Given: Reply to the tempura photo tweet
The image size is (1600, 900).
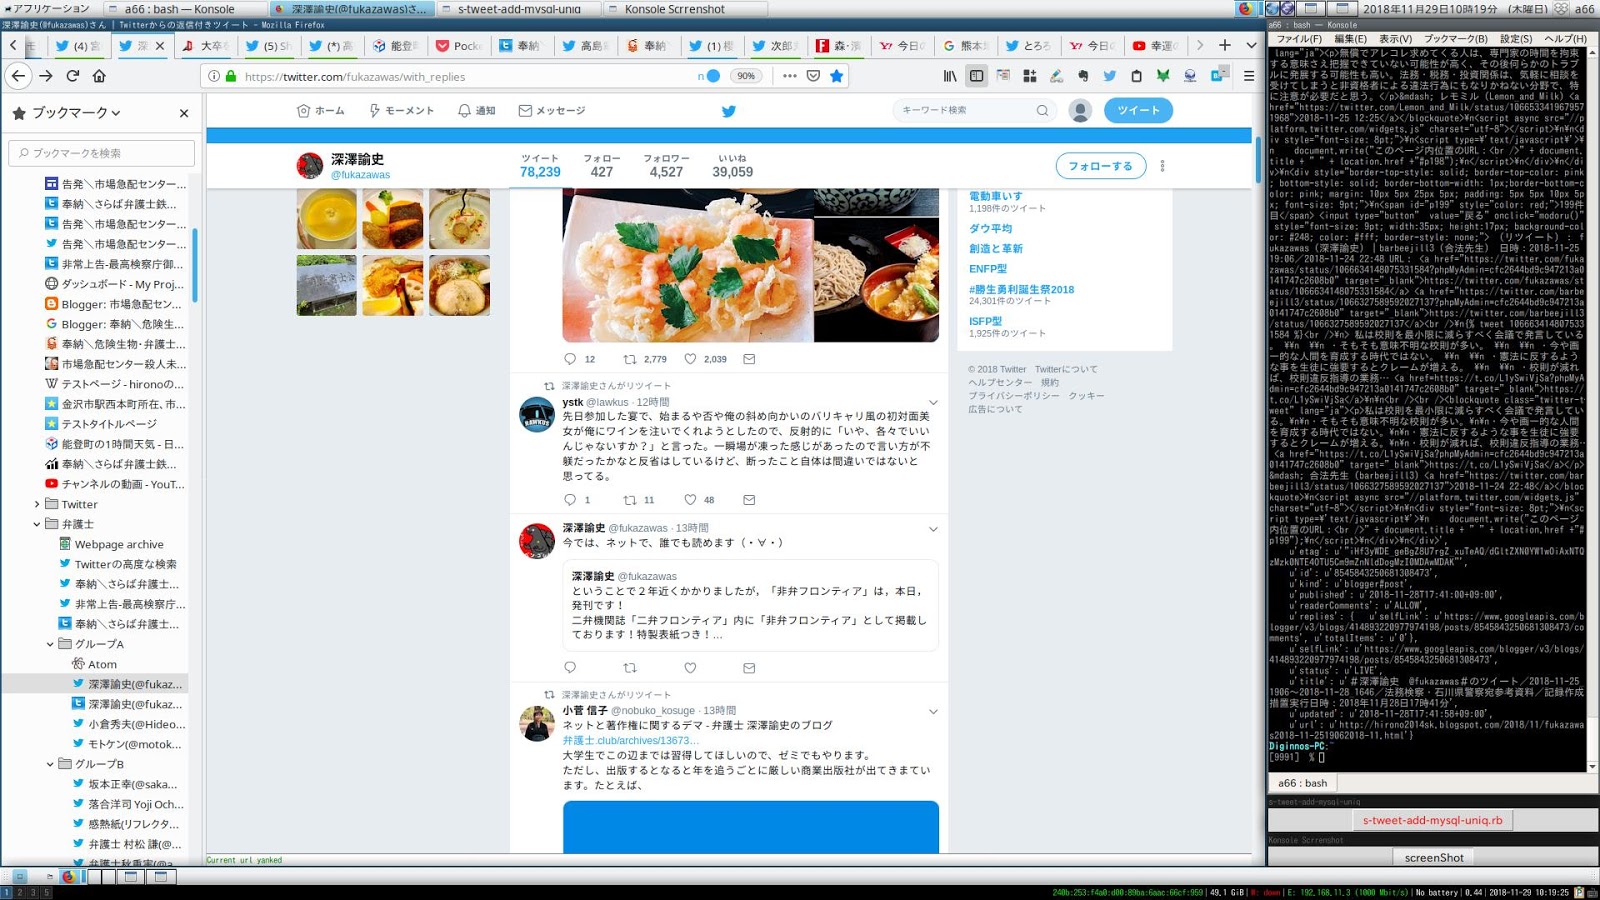Looking at the screenshot, I should (x=570, y=359).
